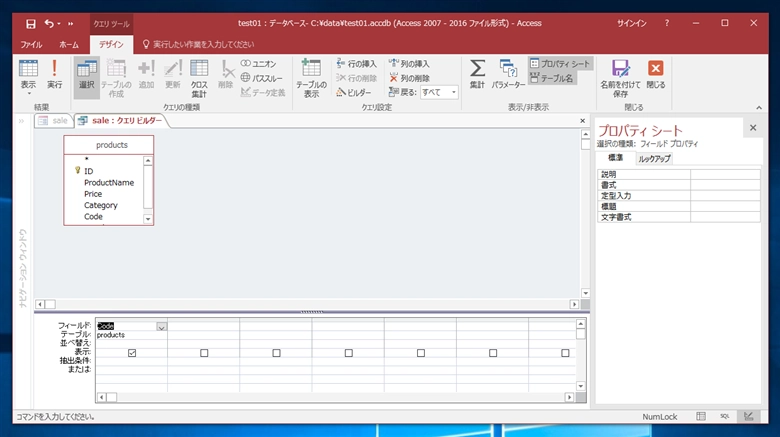Select ProductName field in products table
This screenshot has width=780, height=437.
pyautogui.click(x=109, y=183)
